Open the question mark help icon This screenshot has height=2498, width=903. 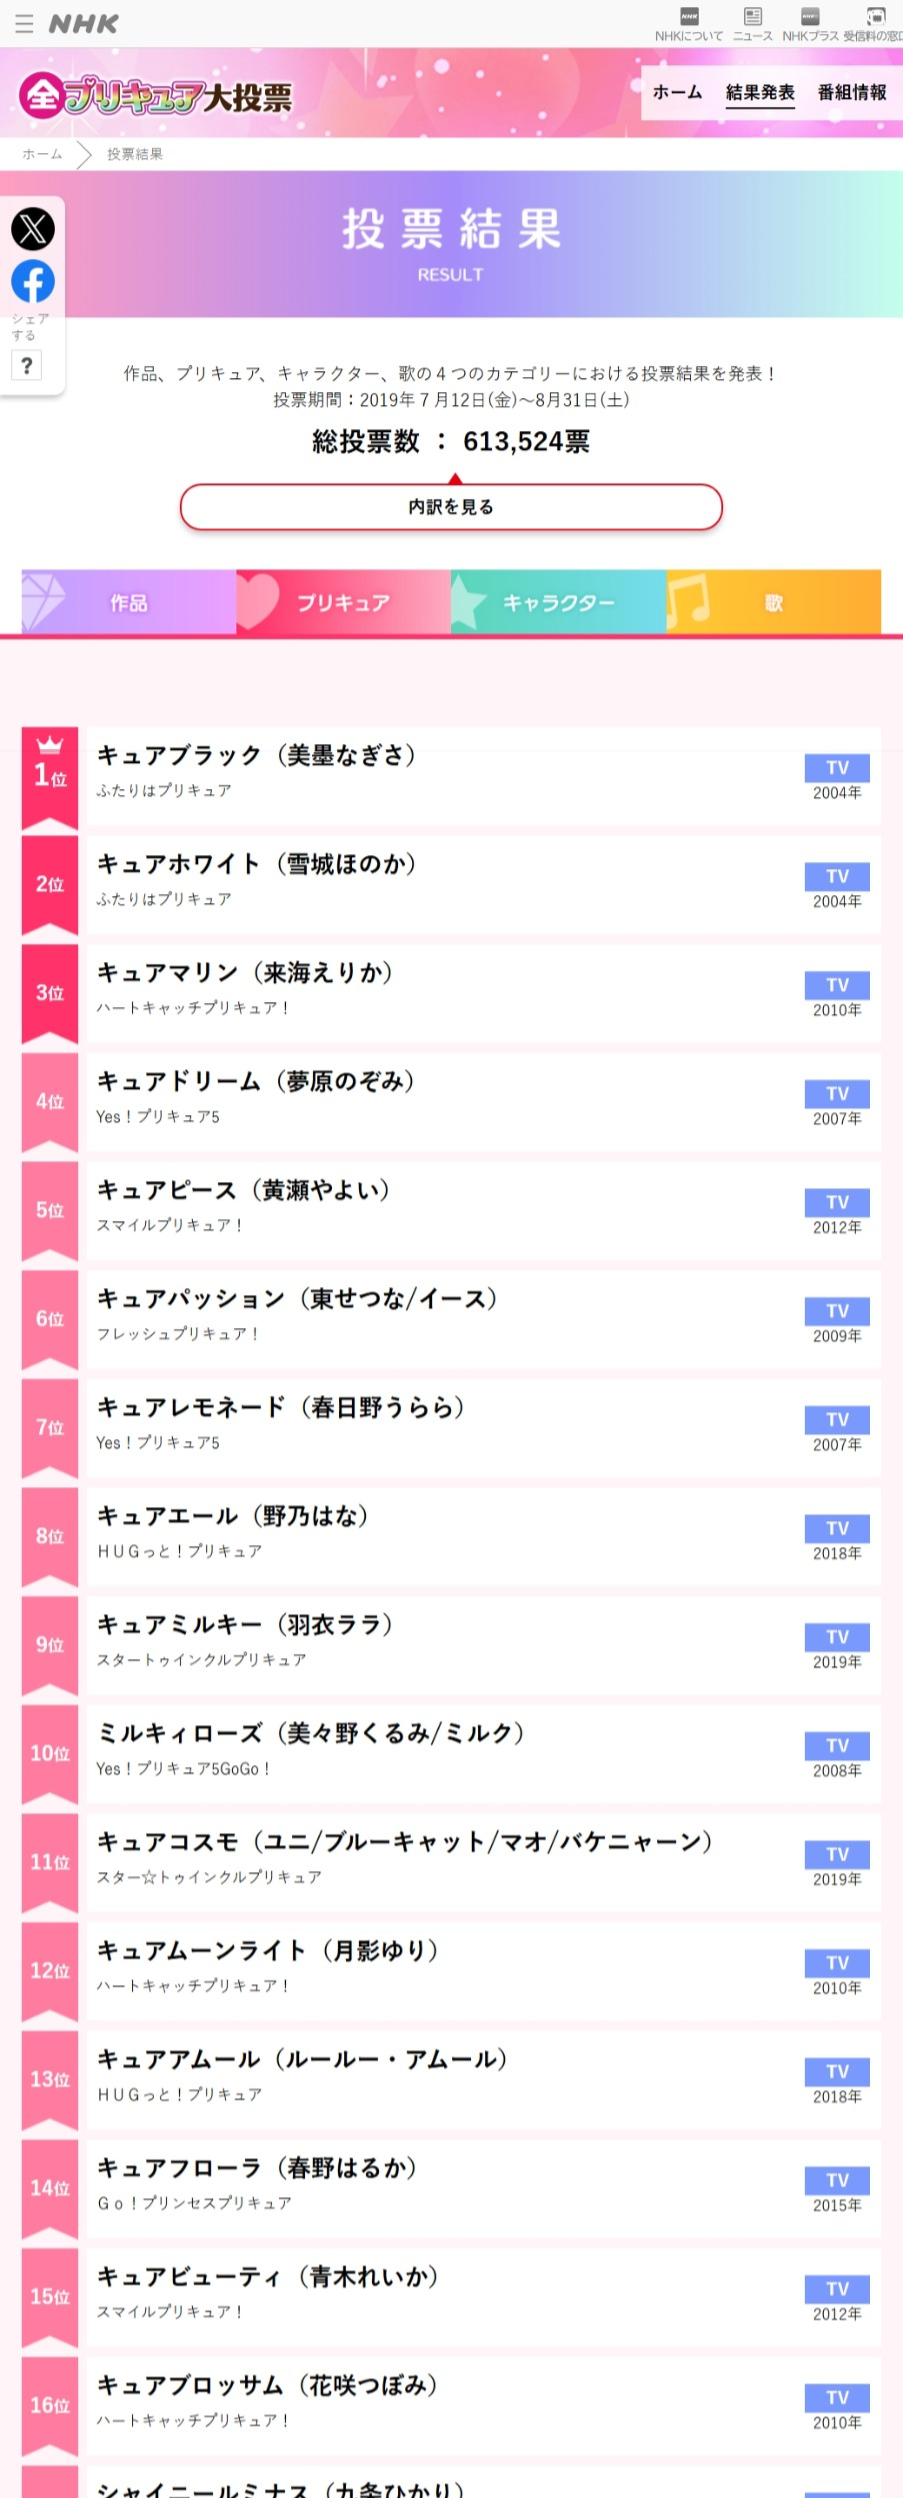click(x=27, y=366)
